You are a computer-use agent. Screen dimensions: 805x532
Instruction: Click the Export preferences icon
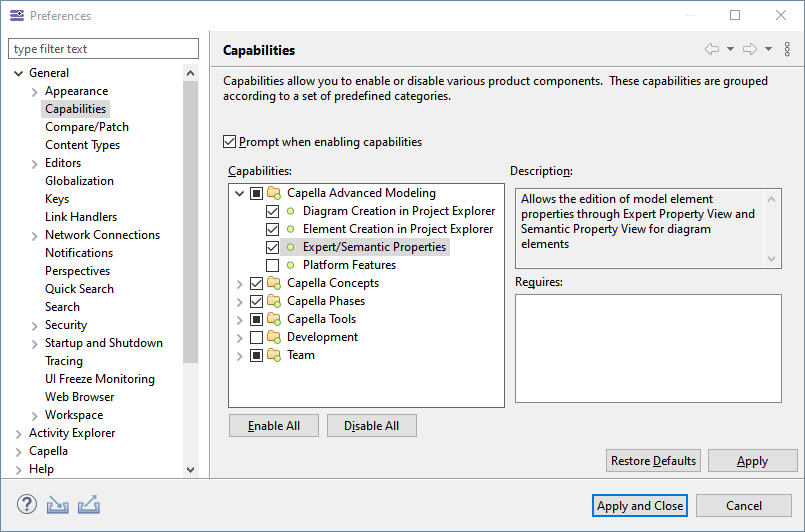[x=89, y=505]
